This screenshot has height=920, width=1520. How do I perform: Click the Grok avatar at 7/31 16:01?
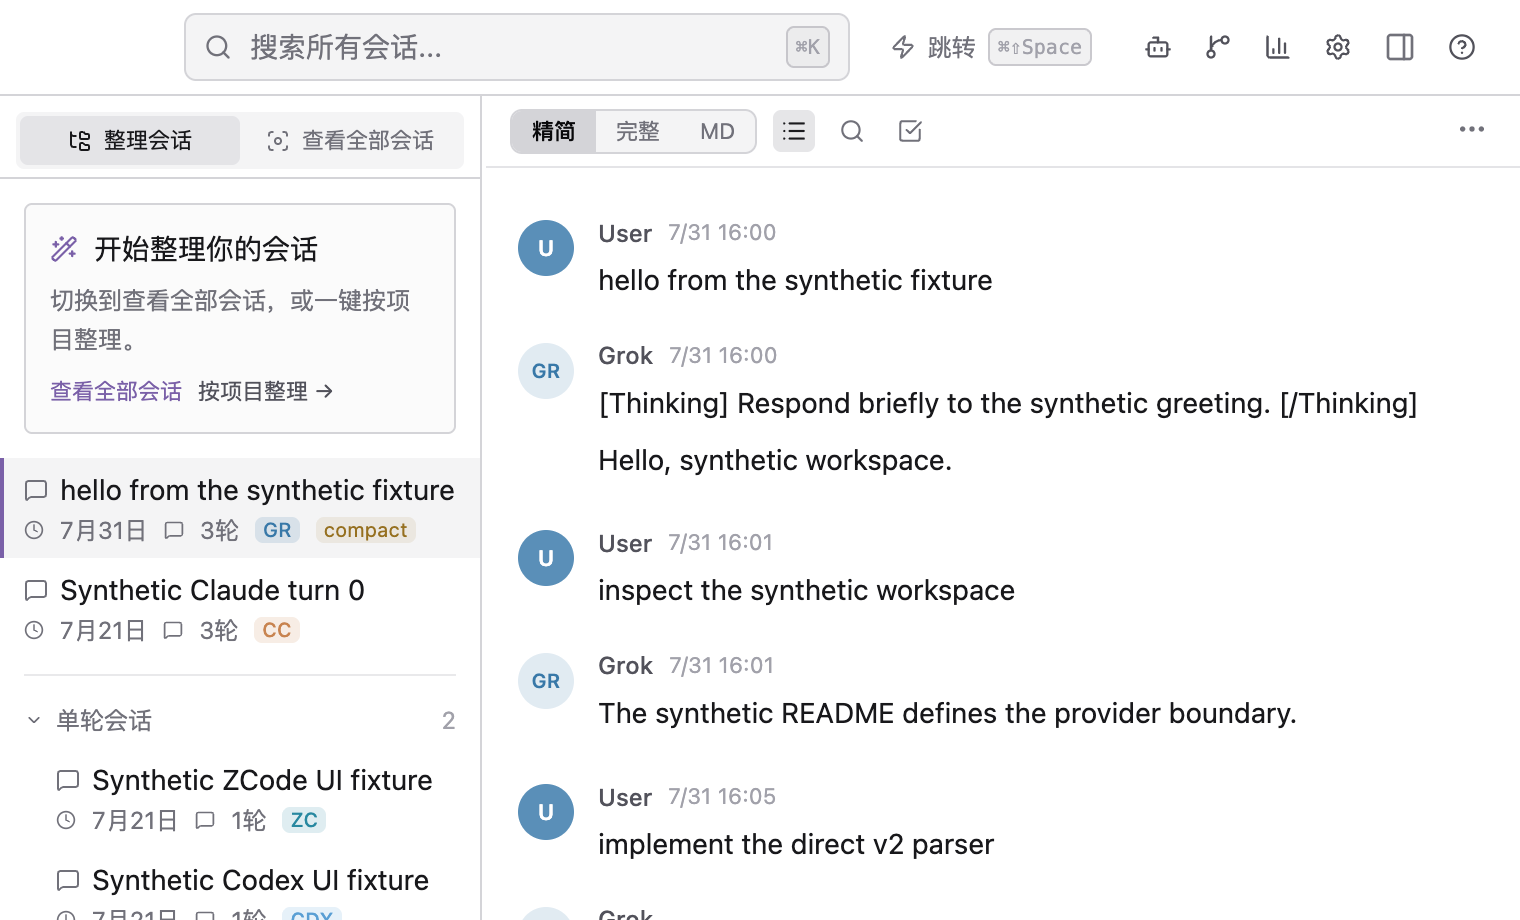coord(546,681)
